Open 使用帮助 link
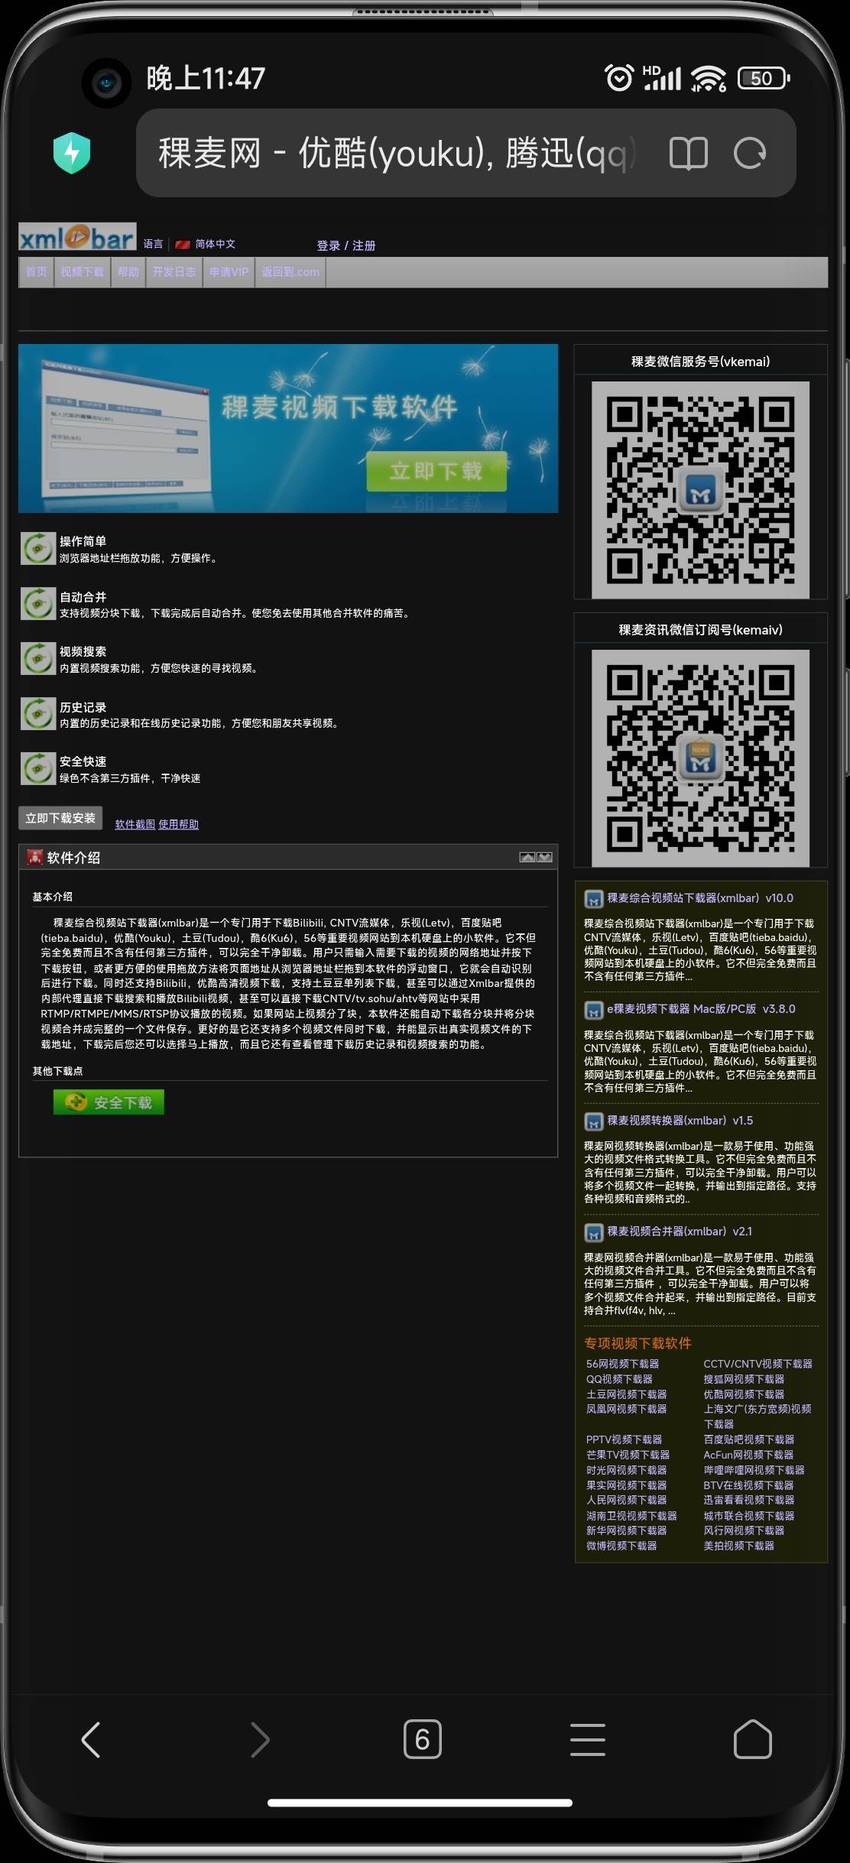This screenshot has width=850, height=1863. pos(178,824)
